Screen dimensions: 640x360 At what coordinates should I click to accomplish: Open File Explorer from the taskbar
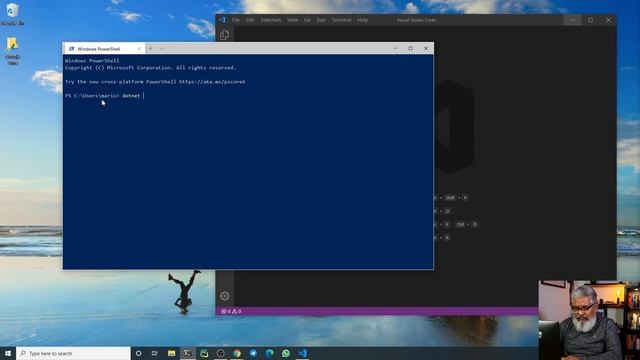(x=171, y=353)
